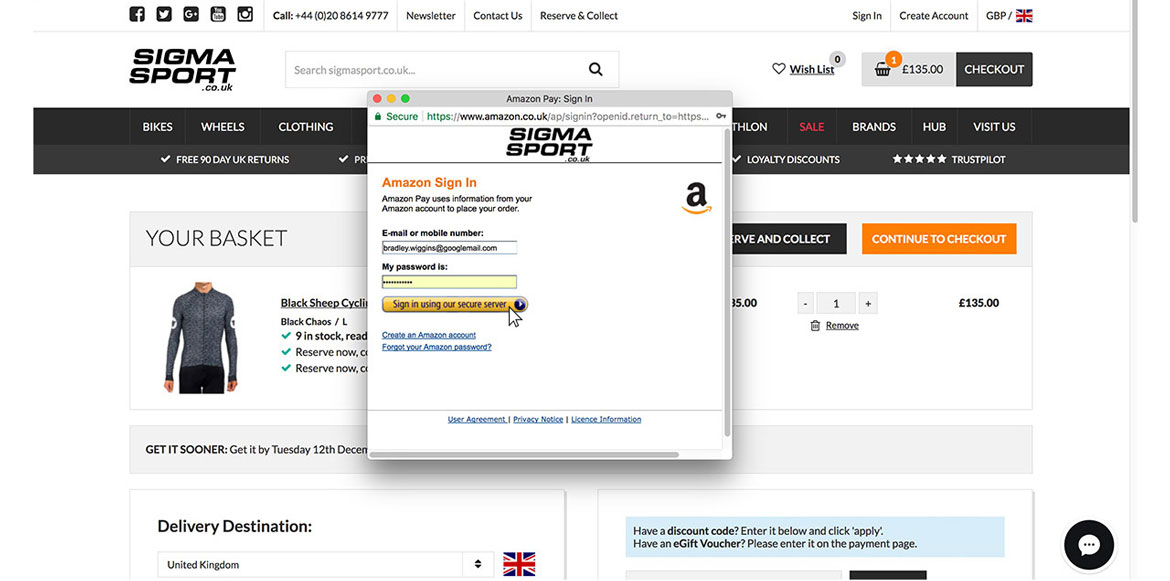Remove the jersey from basket
Image resolution: width=1170 pixels, height=581 pixels.
coord(842,325)
